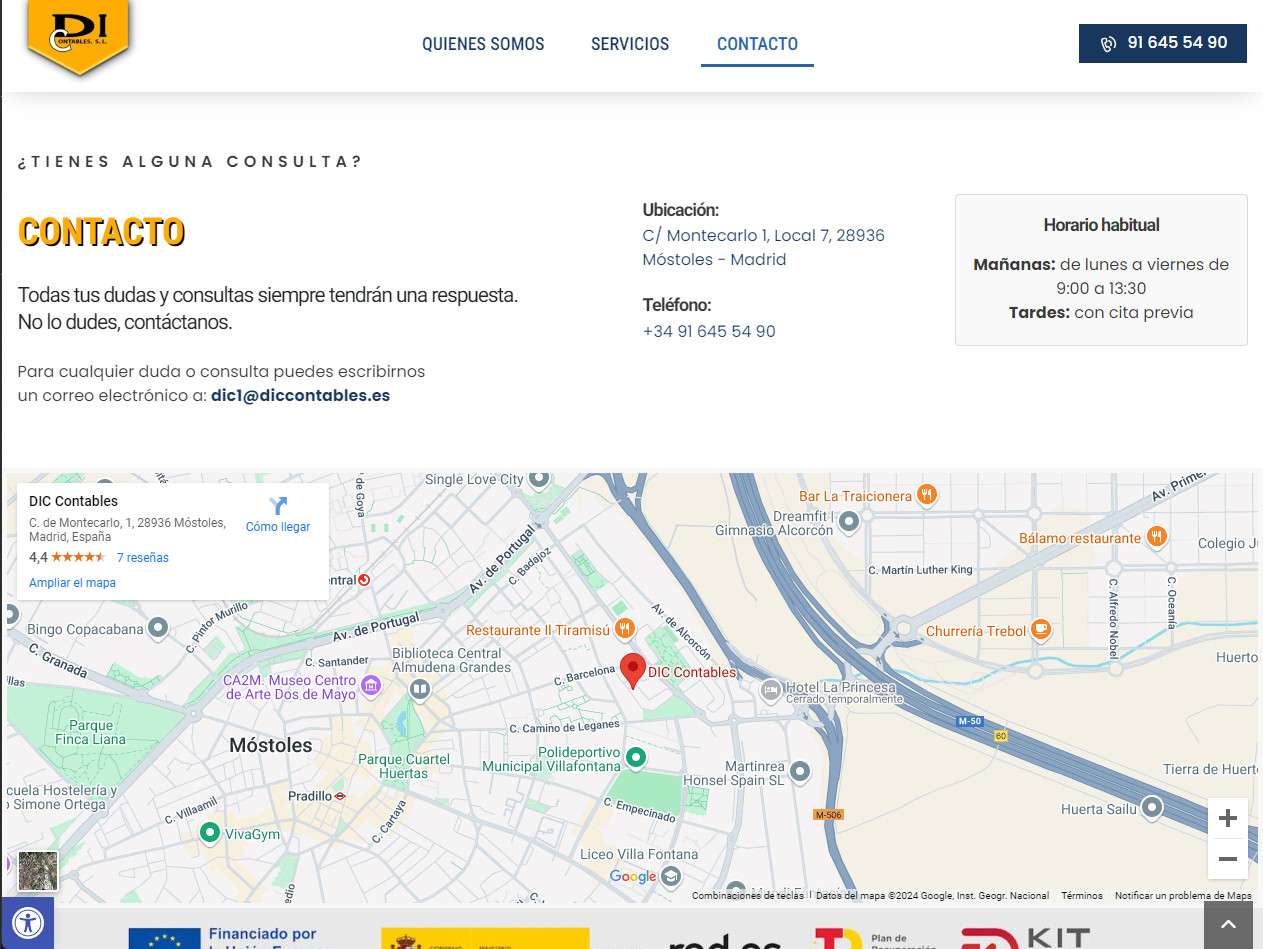Screen dimensions: 1263x949
Task: Click the Cómo llegar directions icon
Action: coord(278,506)
